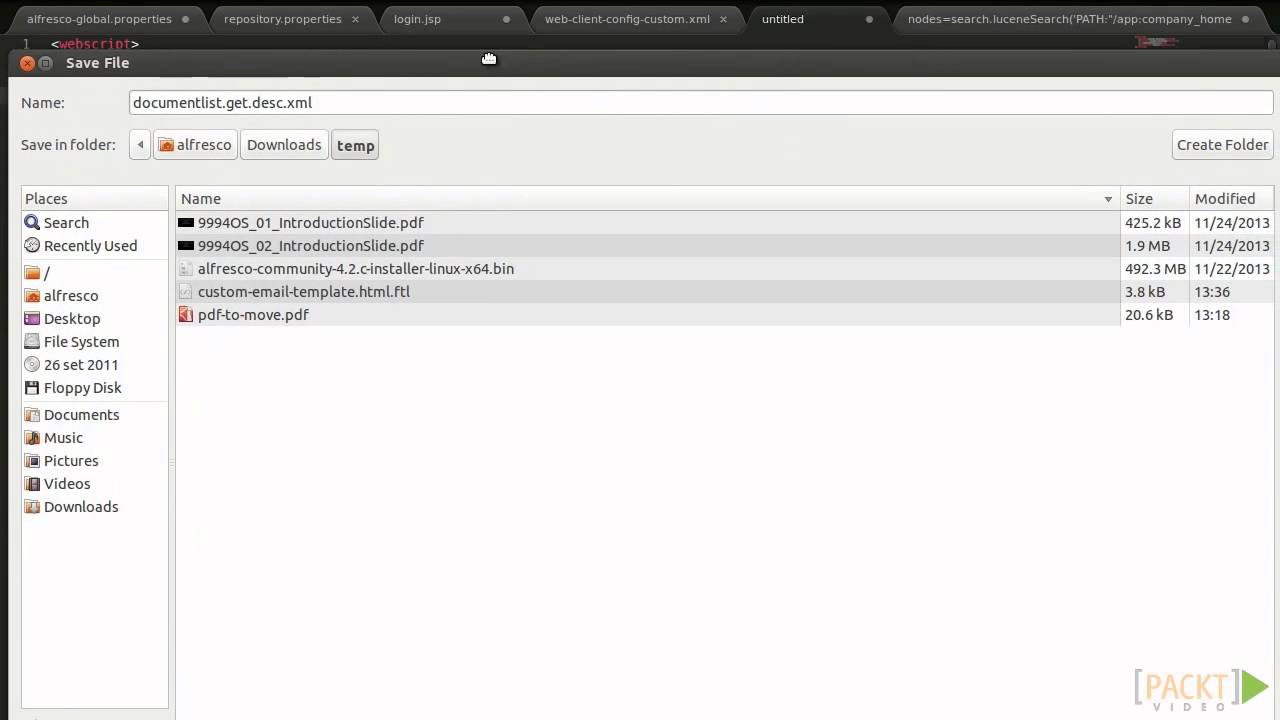Screen dimensions: 1280x720
Task: Click the Places panel header
Action: 95,199
